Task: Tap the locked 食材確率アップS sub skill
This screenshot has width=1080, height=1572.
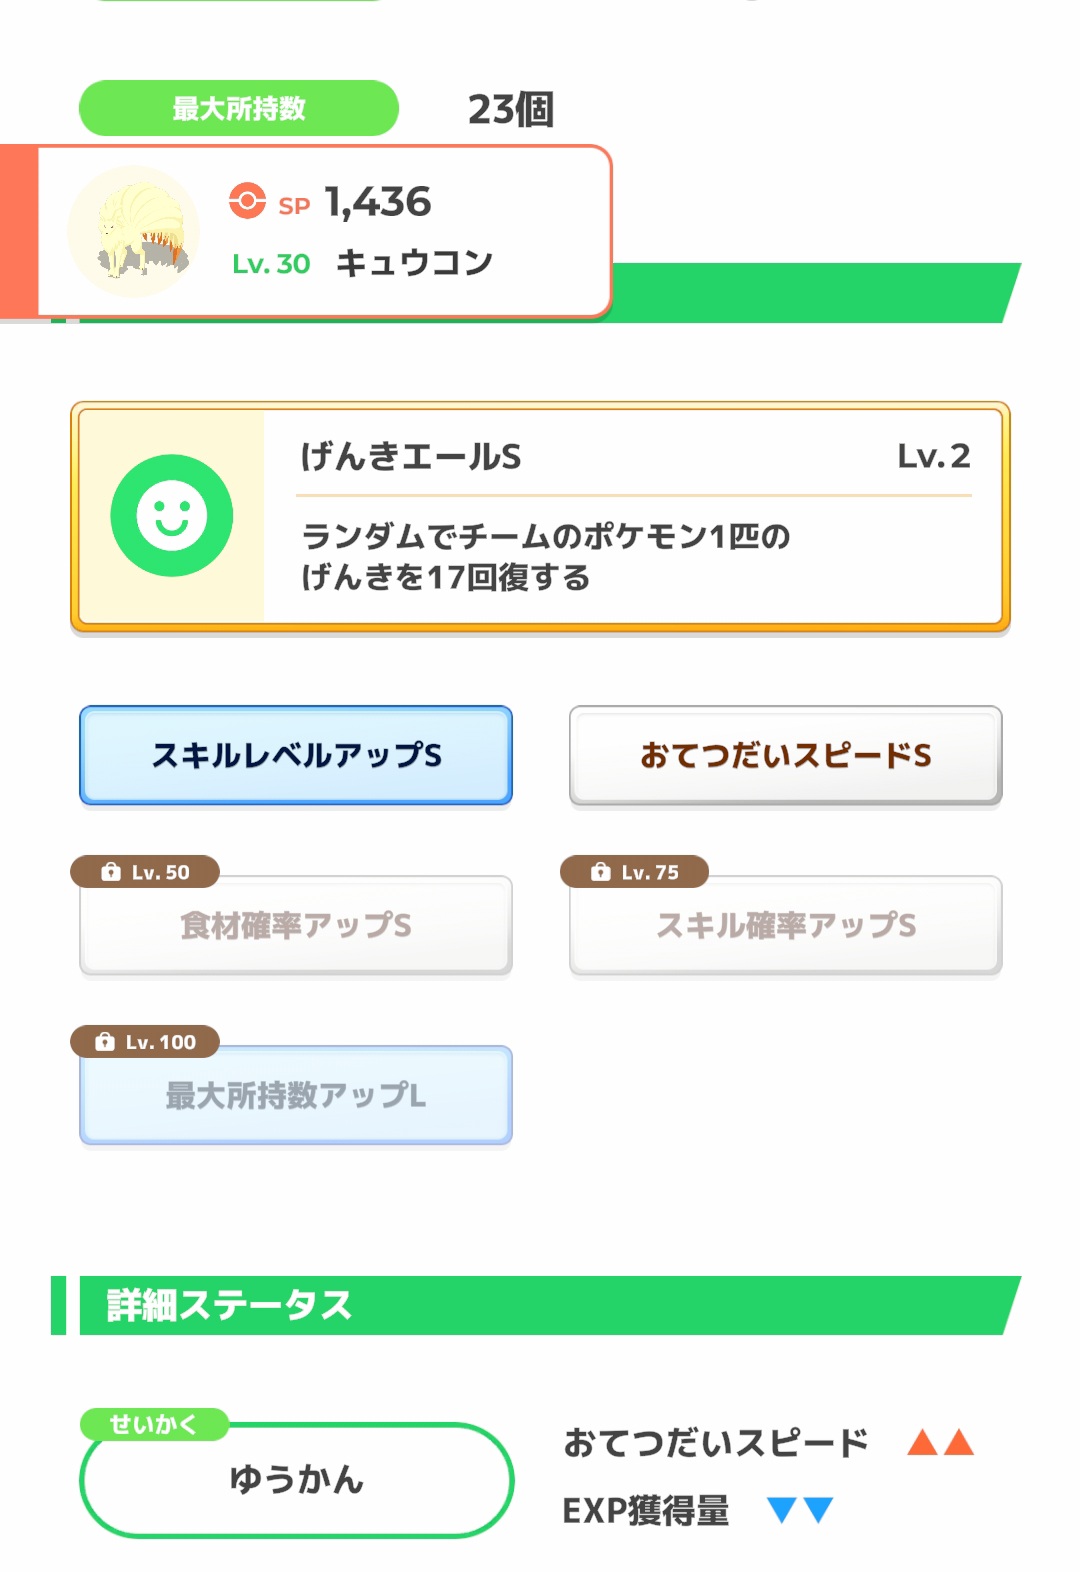Action: coord(296,925)
